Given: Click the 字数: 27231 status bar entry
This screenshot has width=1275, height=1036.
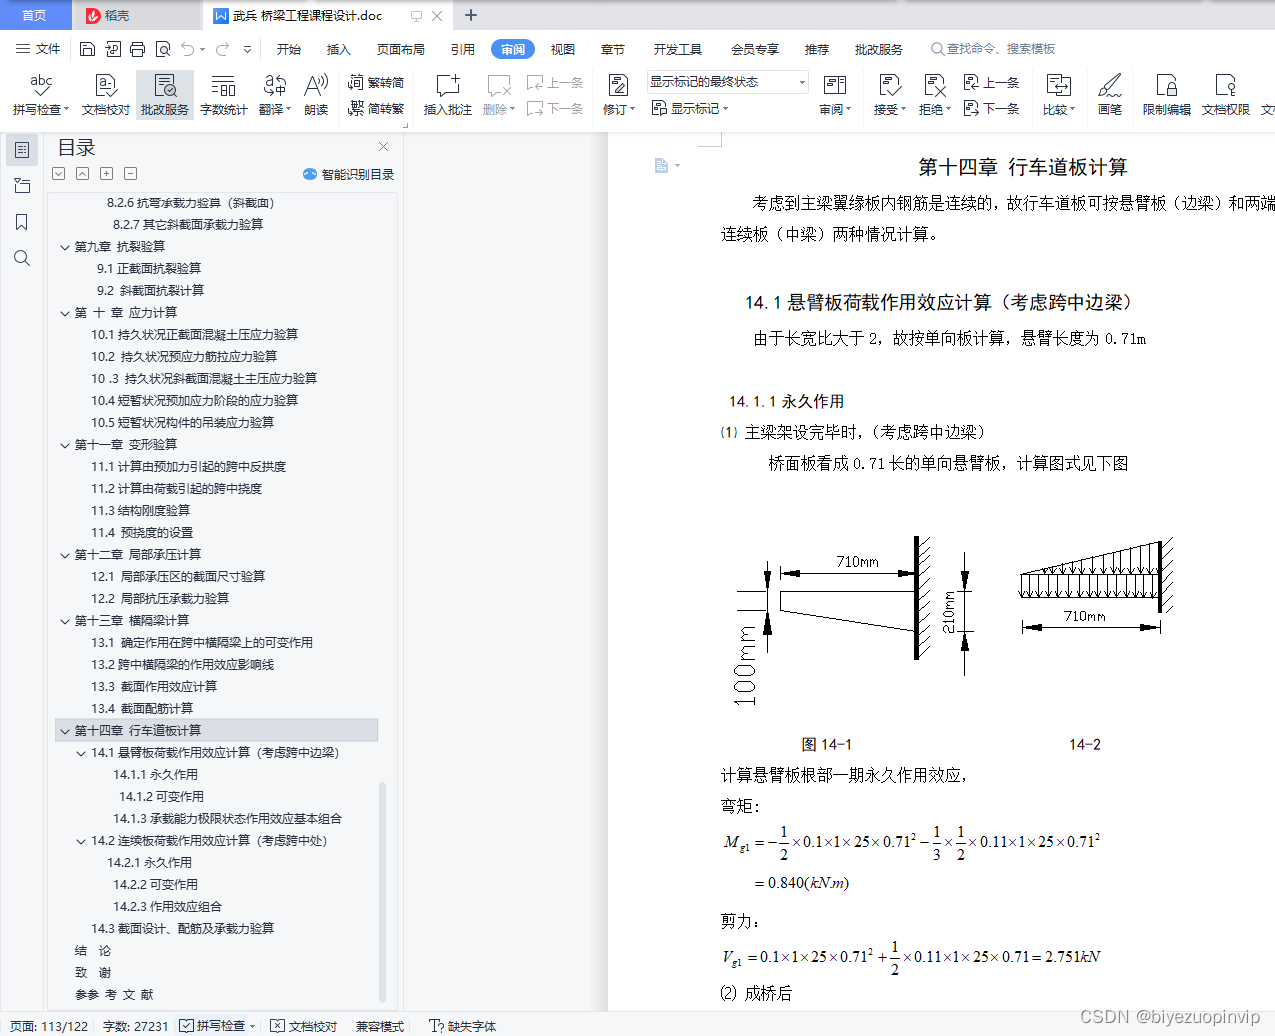Looking at the screenshot, I should (136, 1026).
